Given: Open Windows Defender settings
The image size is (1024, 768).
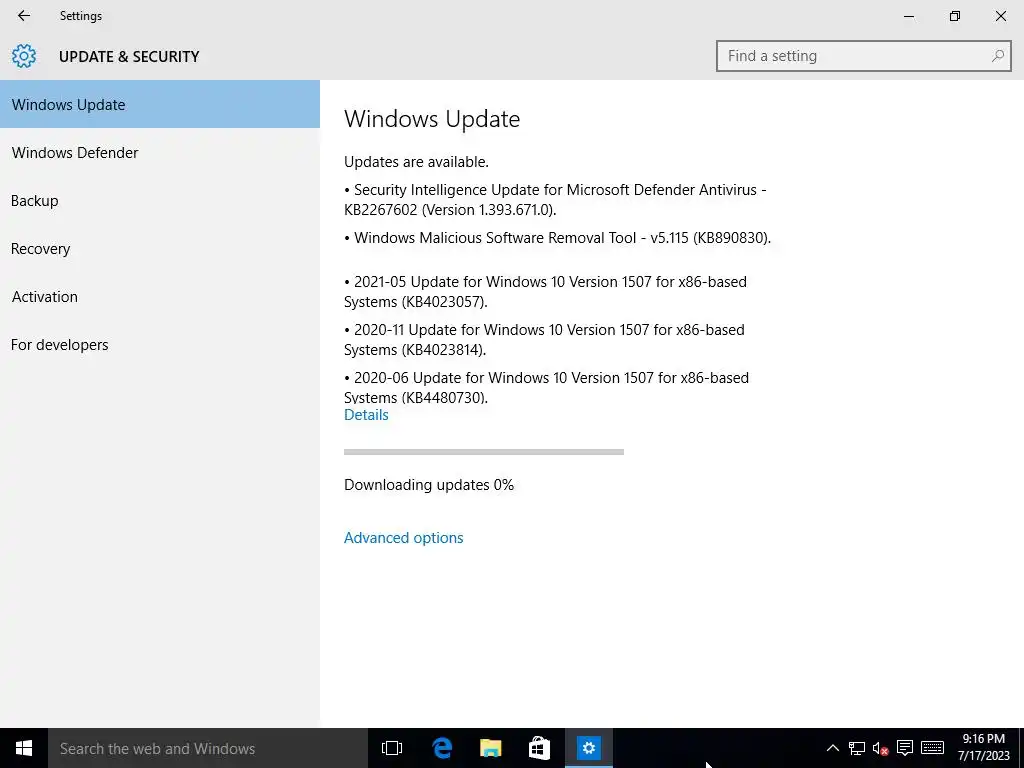Looking at the screenshot, I should 160,153.
